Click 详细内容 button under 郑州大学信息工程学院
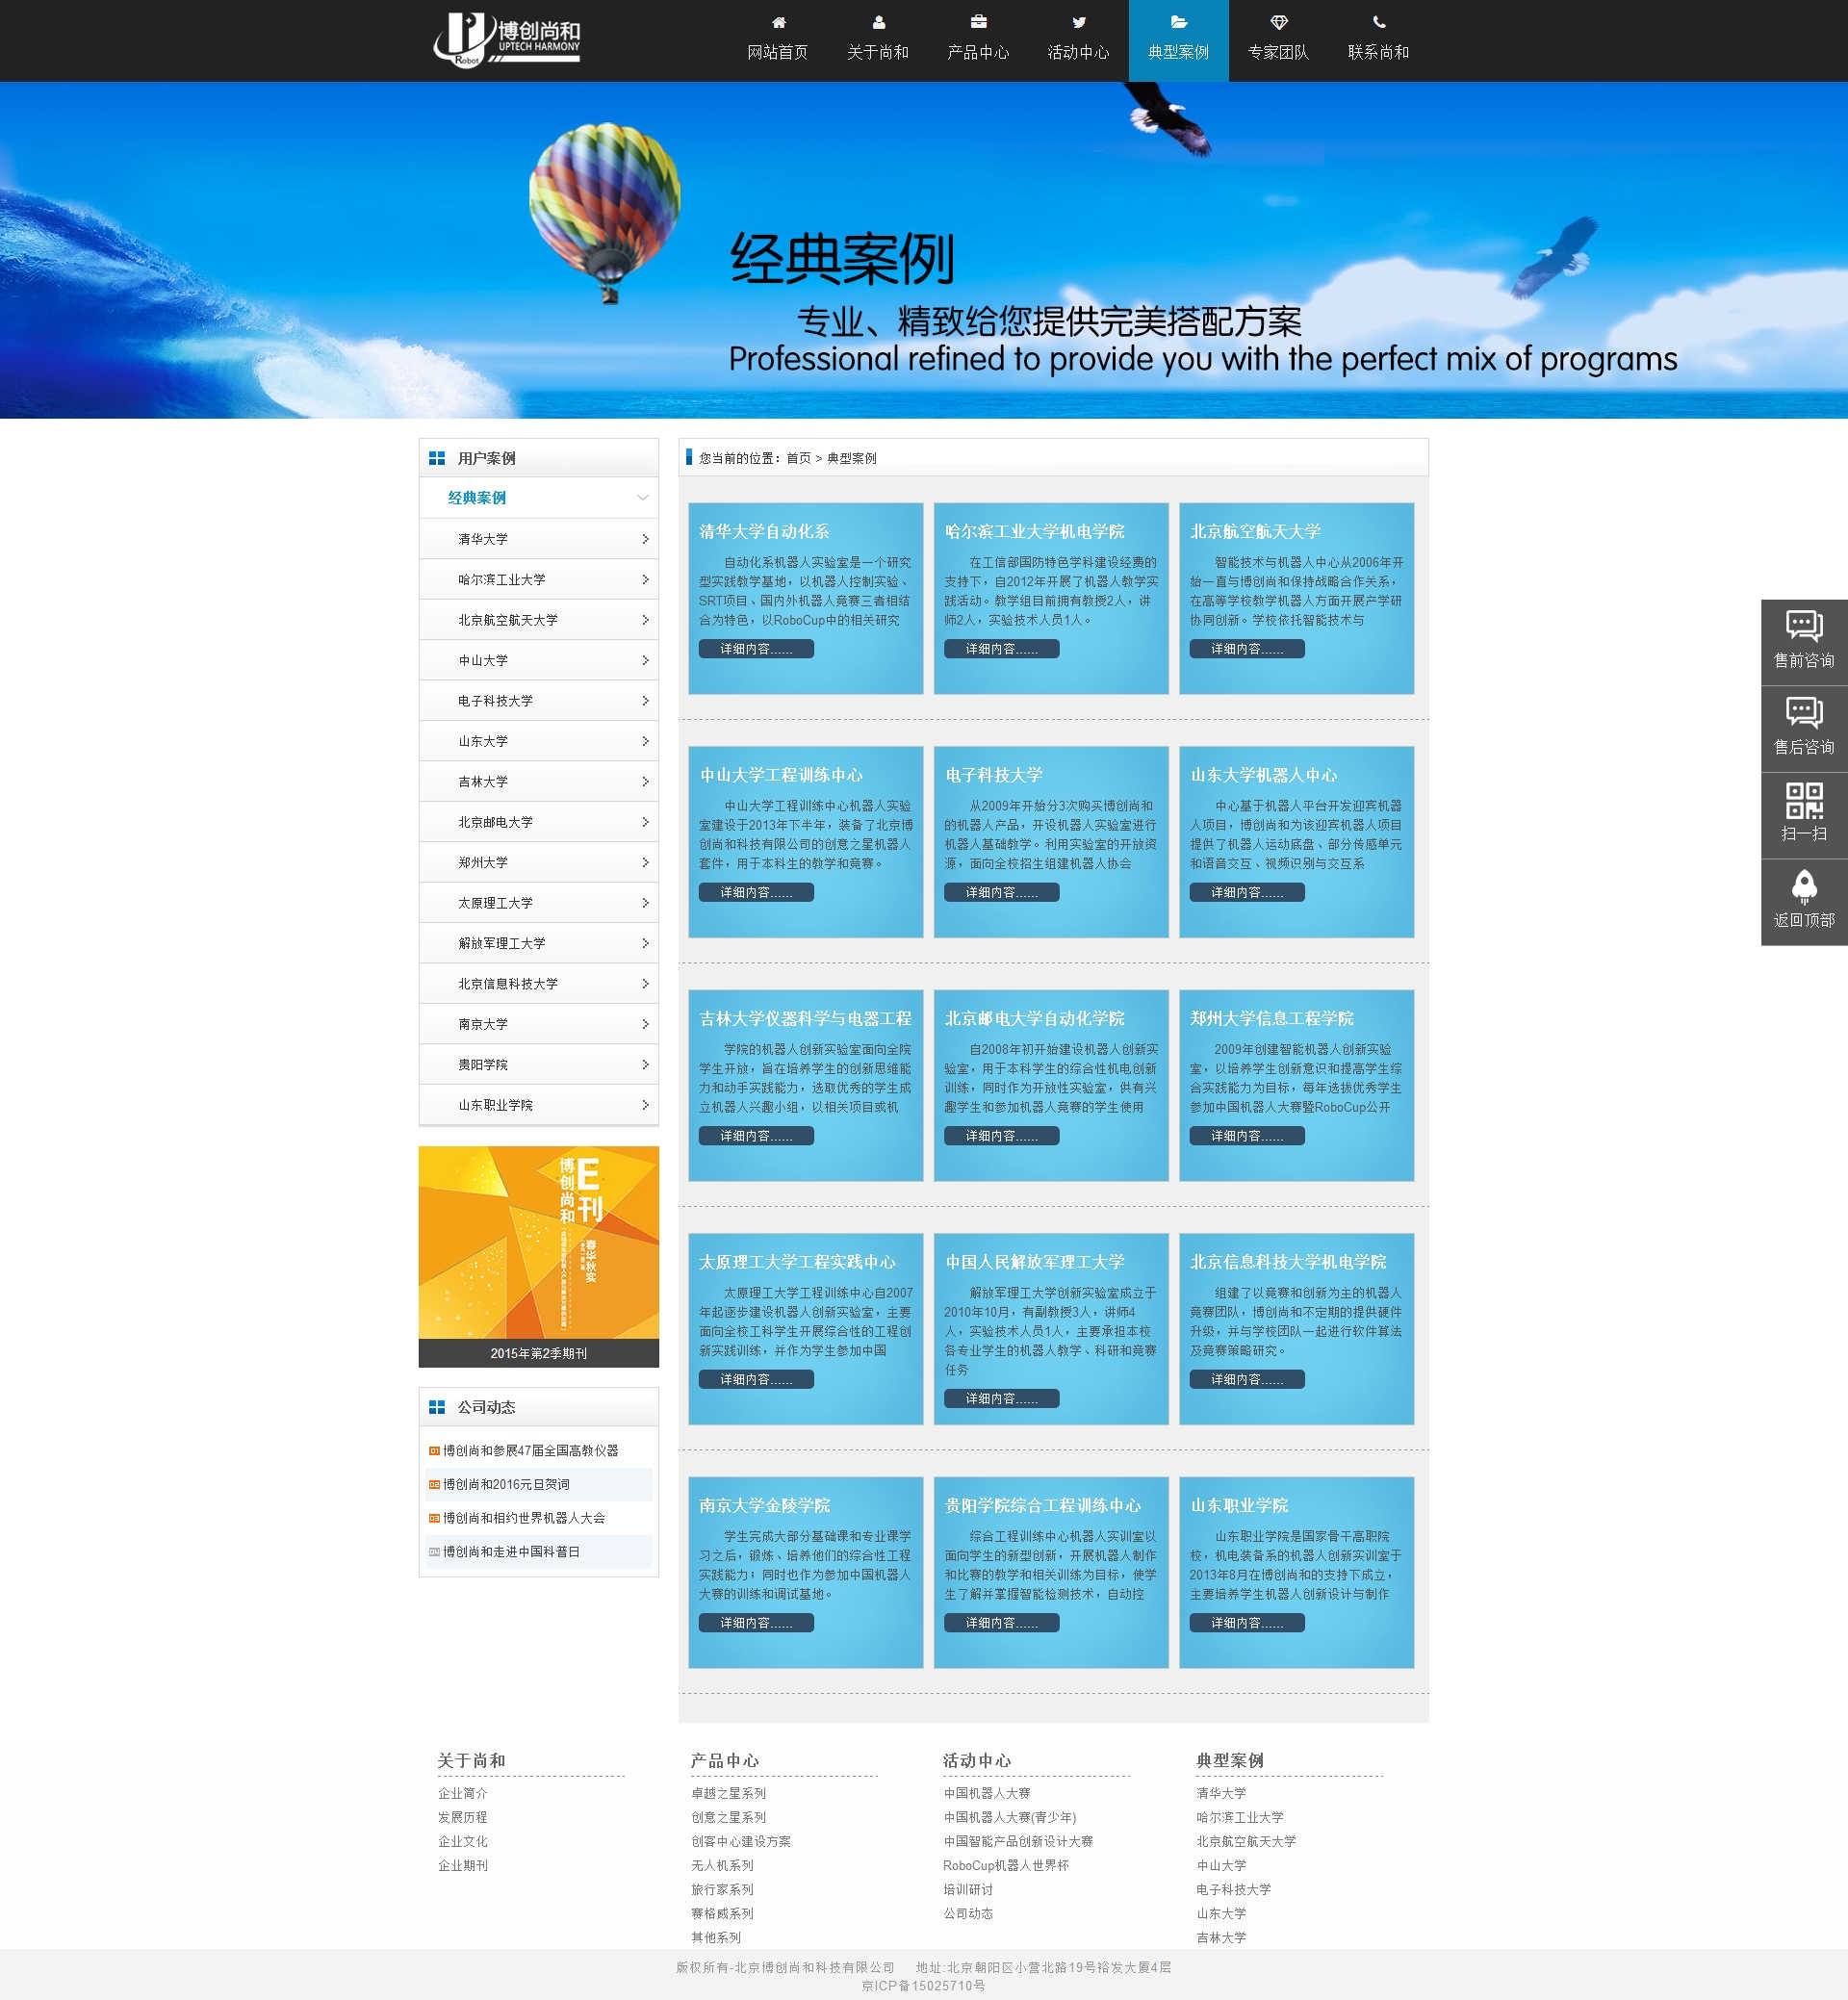 [1247, 1136]
